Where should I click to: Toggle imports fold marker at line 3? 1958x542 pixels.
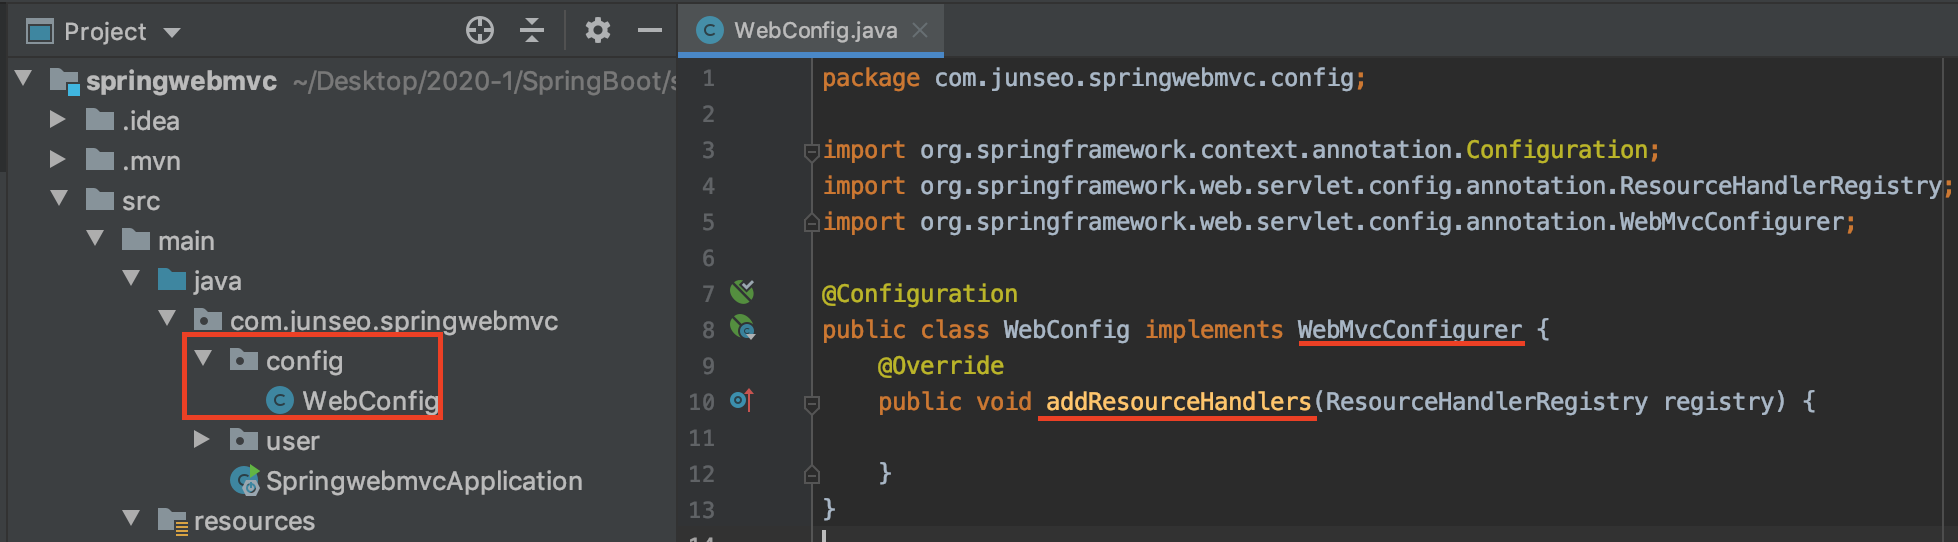coord(812,152)
